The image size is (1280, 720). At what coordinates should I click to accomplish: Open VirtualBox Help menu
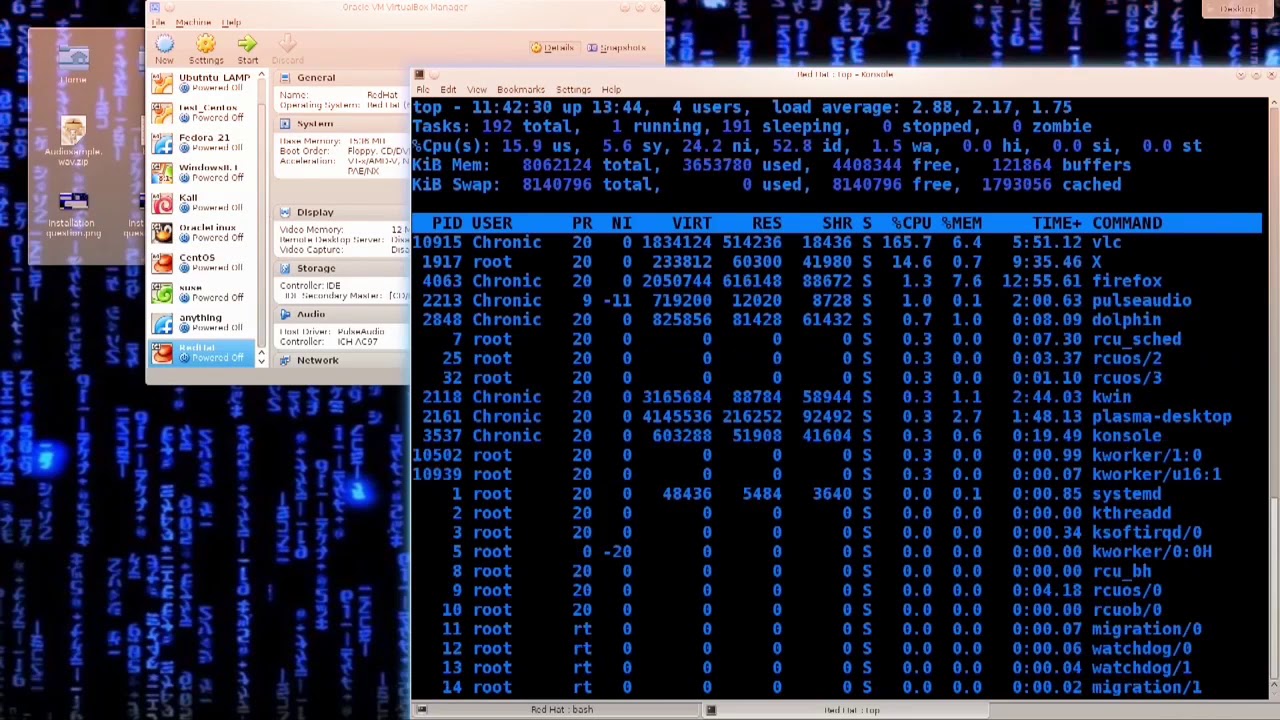click(231, 22)
